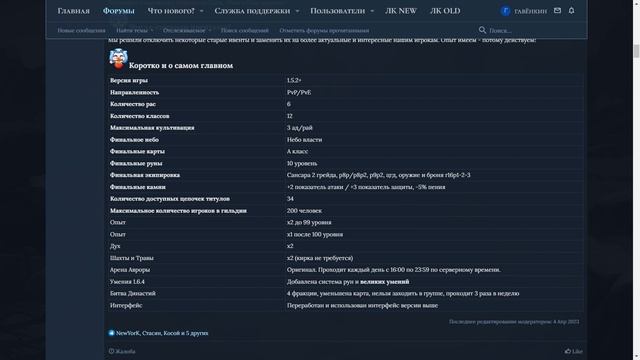Expand the Что нового? dropdown arrow

201,11
